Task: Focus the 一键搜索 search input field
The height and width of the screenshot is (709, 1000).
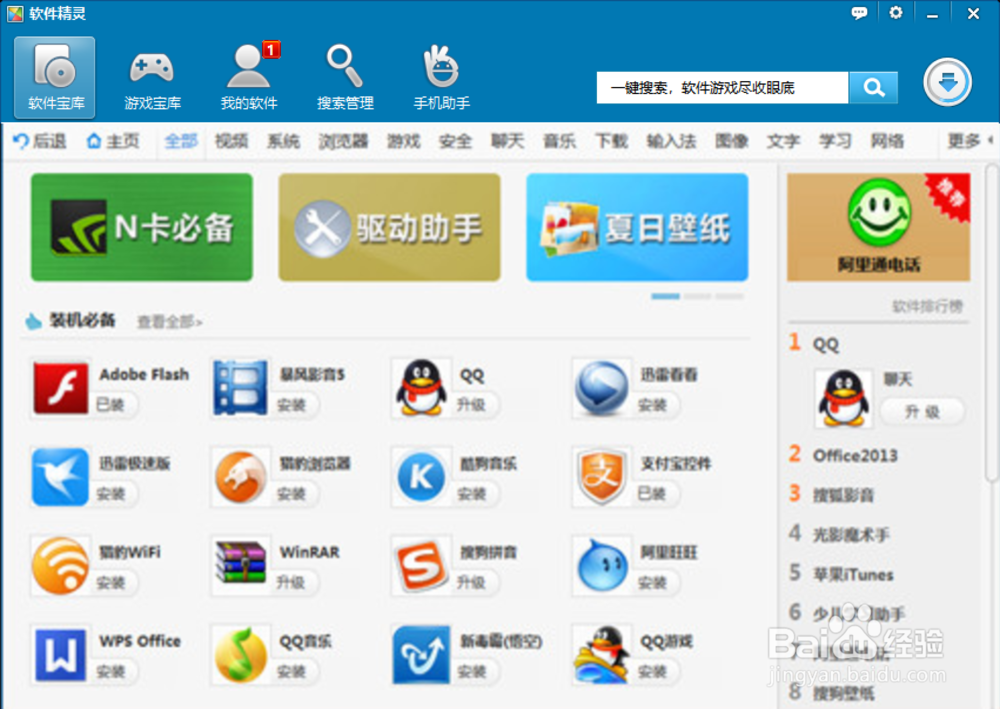Action: [x=722, y=87]
